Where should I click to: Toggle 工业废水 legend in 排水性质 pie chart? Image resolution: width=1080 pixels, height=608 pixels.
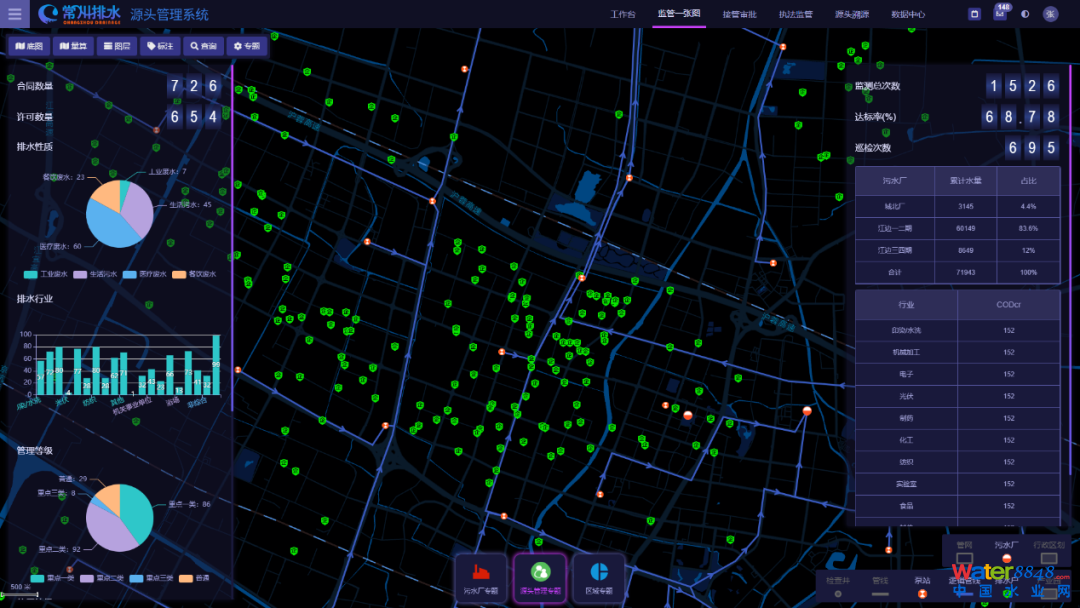click(x=45, y=274)
